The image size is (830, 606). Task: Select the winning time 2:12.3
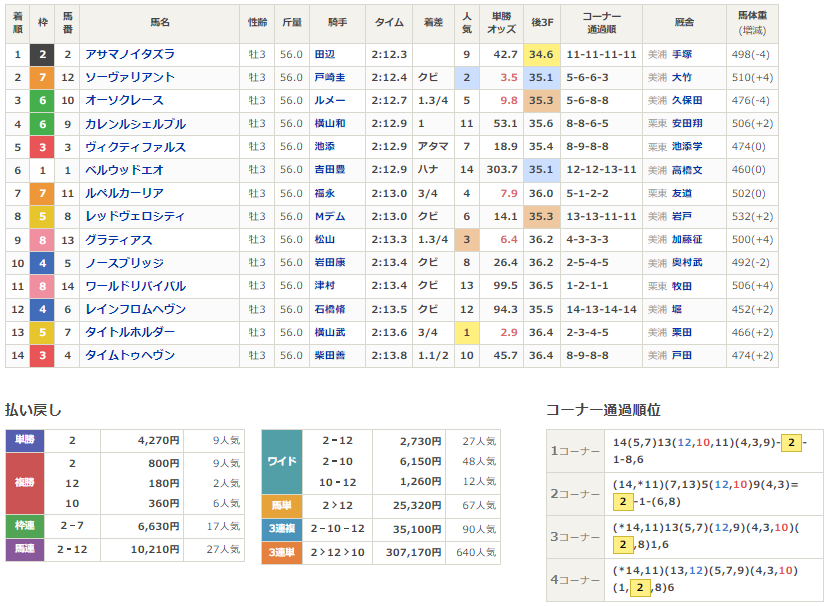(389, 55)
